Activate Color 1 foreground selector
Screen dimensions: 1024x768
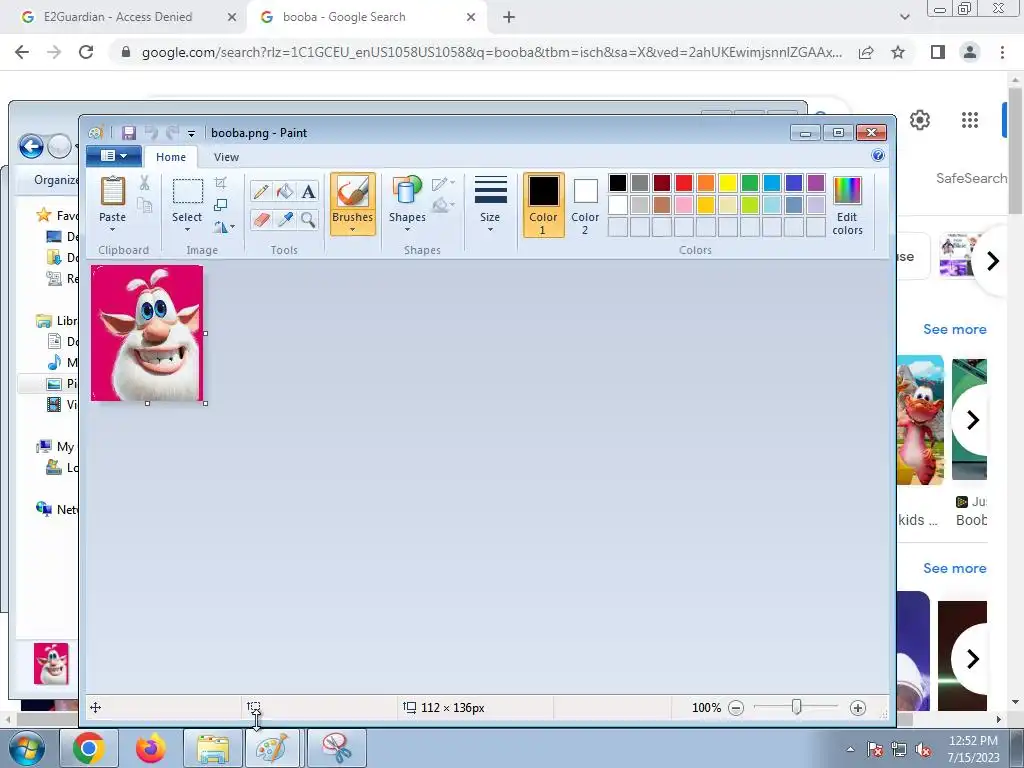(x=543, y=205)
